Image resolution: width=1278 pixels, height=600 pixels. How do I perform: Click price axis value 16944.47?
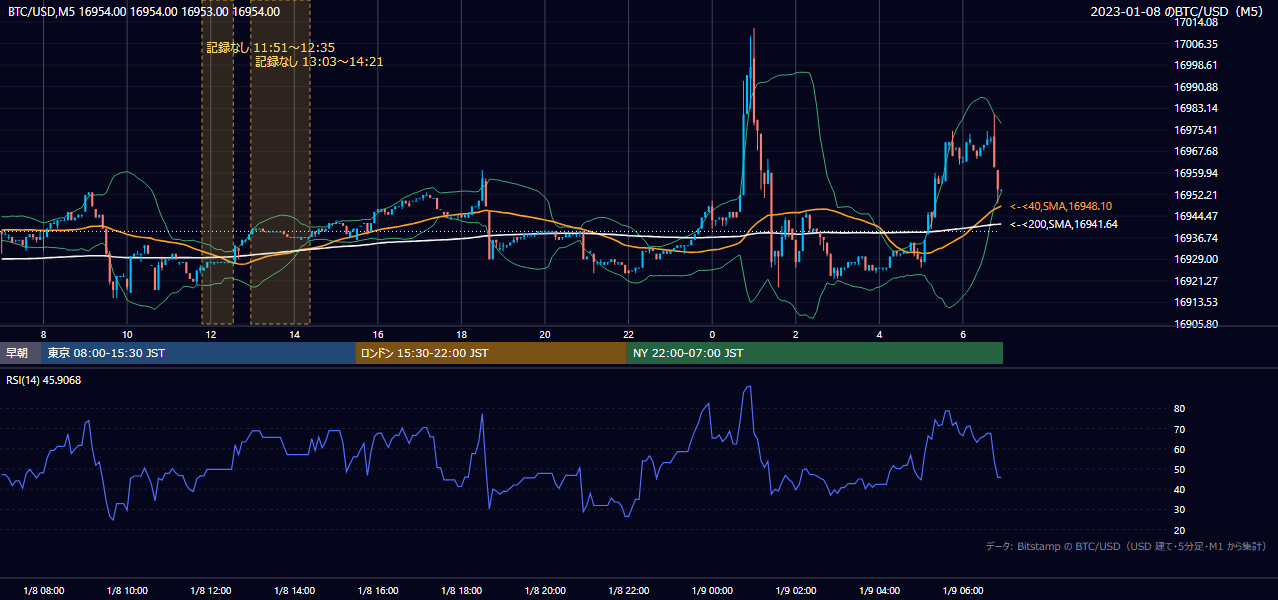[x=1195, y=216]
